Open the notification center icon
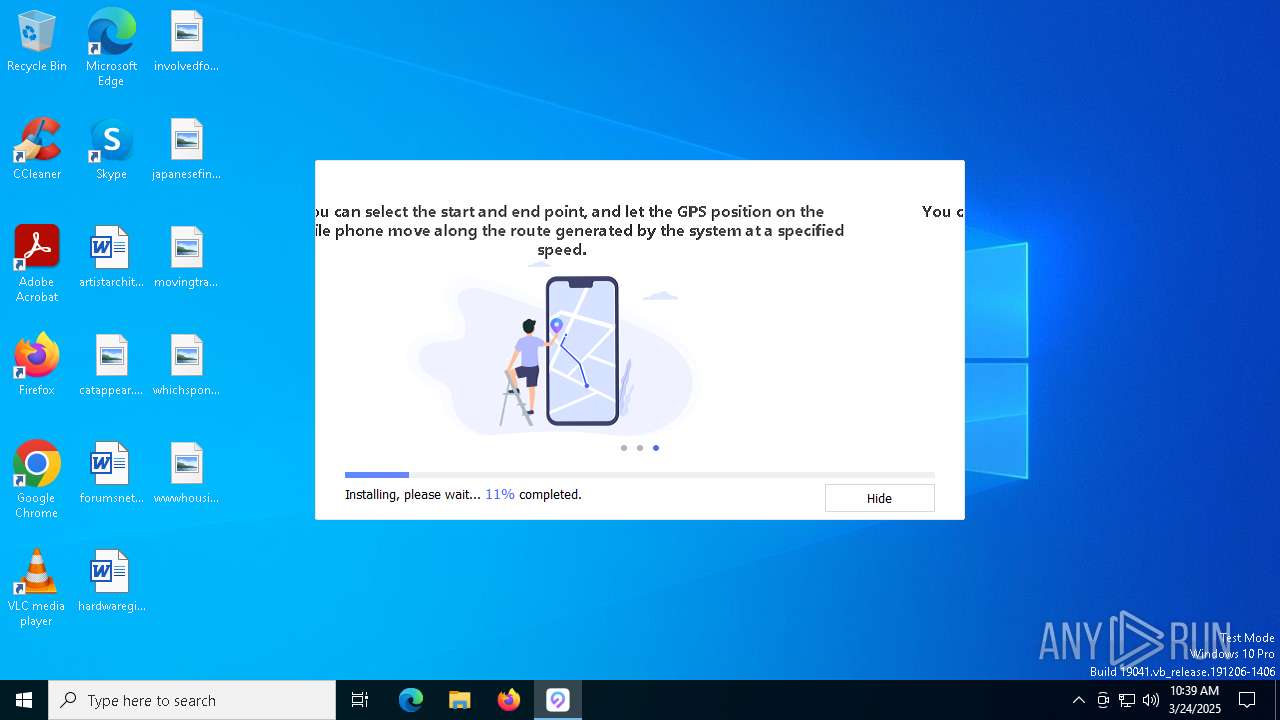The height and width of the screenshot is (720, 1280). pos(1247,700)
